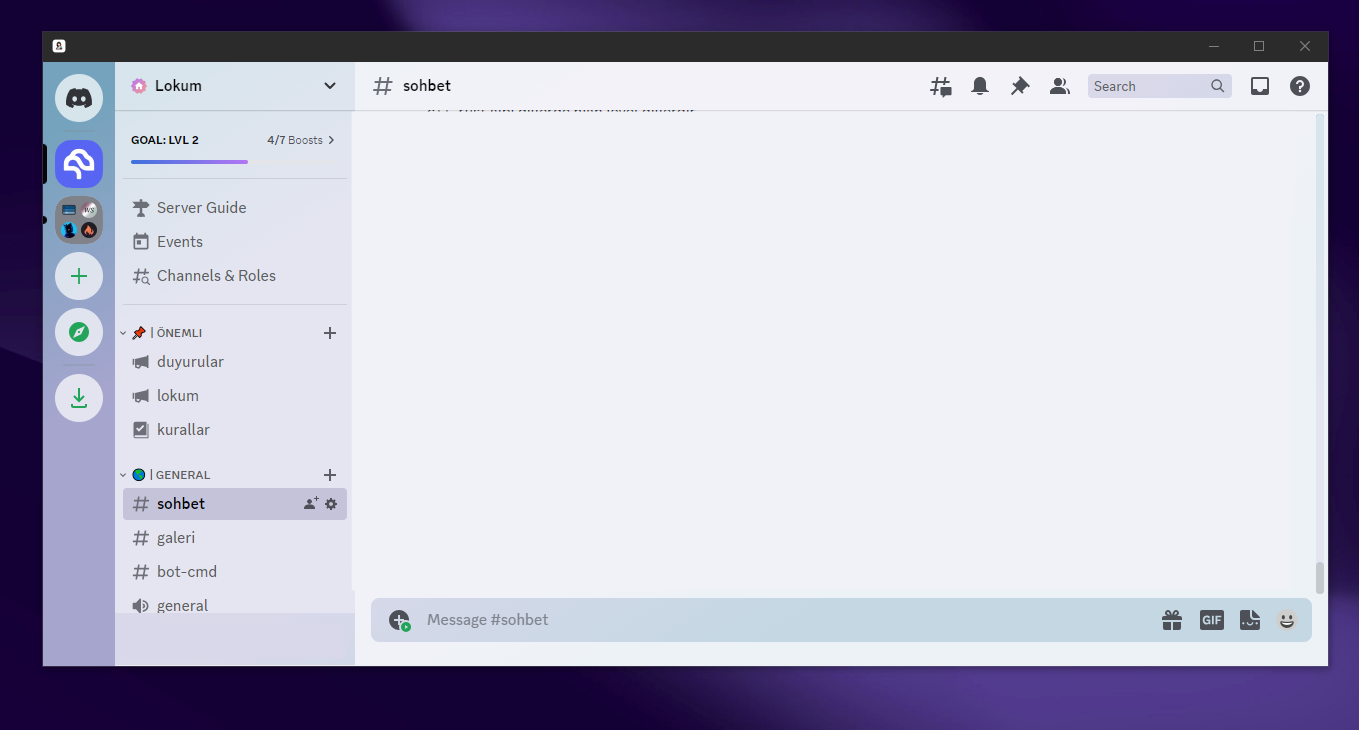Open the Inbox icon
The height and width of the screenshot is (730, 1359).
(1260, 86)
